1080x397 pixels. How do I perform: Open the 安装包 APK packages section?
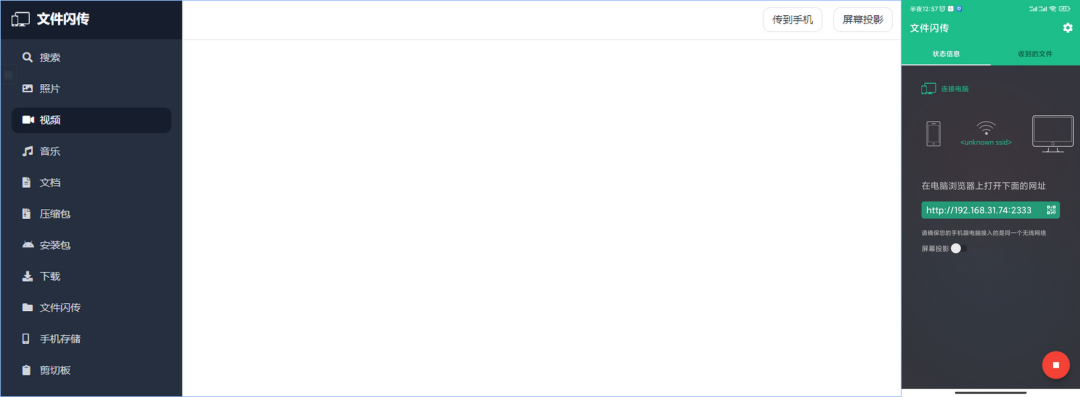(91, 245)
